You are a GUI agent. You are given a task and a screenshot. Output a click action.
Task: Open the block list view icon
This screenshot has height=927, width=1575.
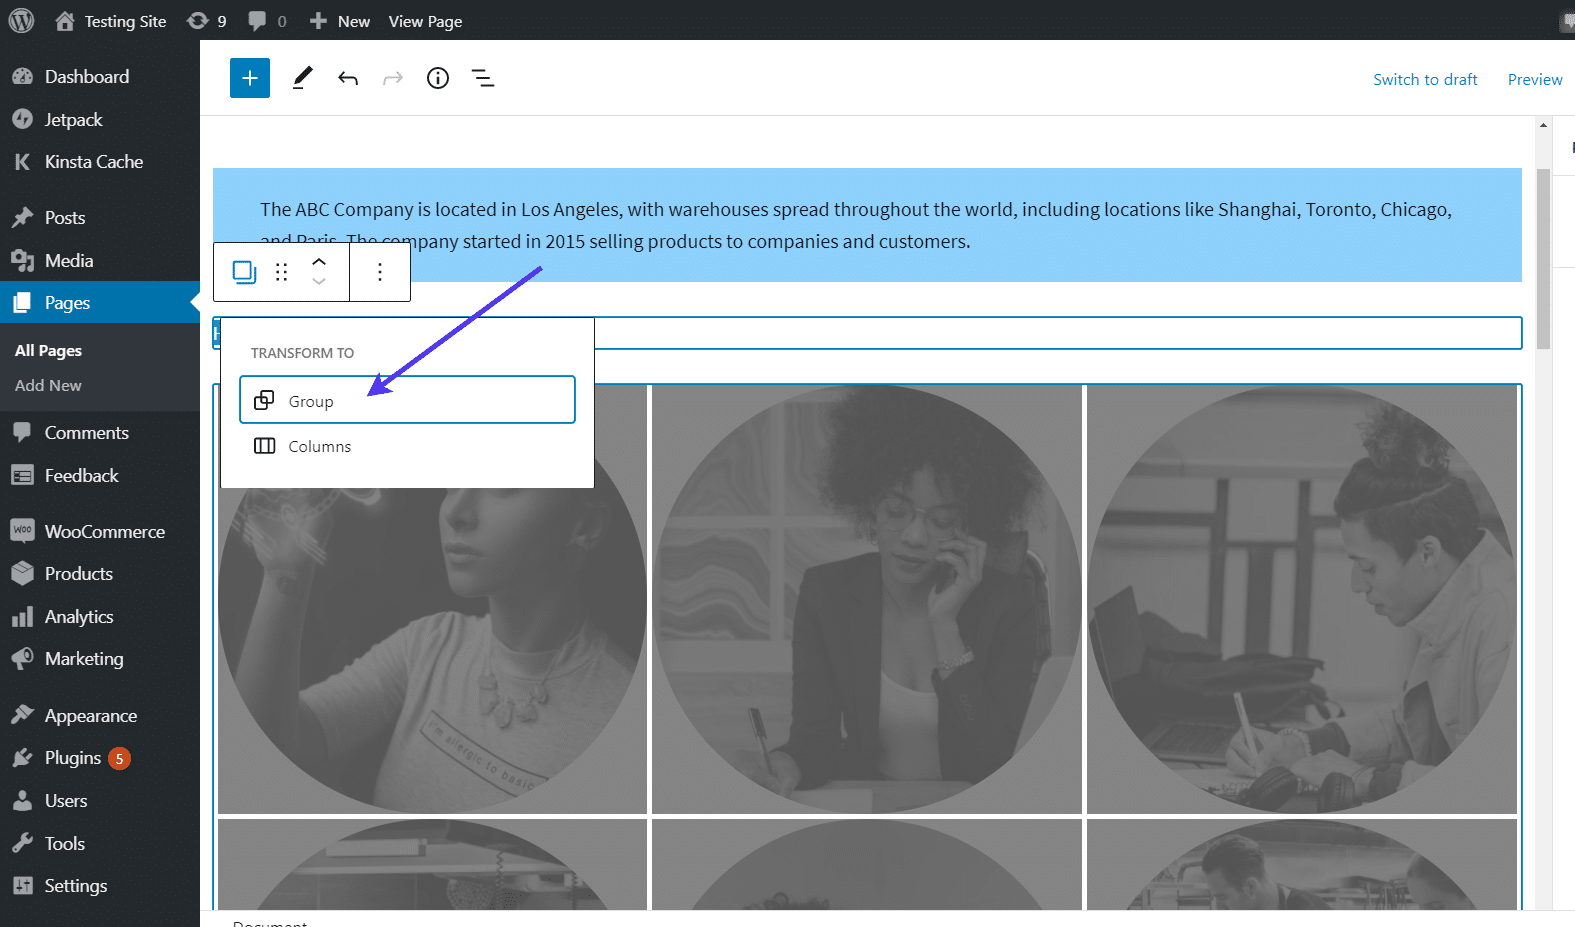tap(483, 78)
